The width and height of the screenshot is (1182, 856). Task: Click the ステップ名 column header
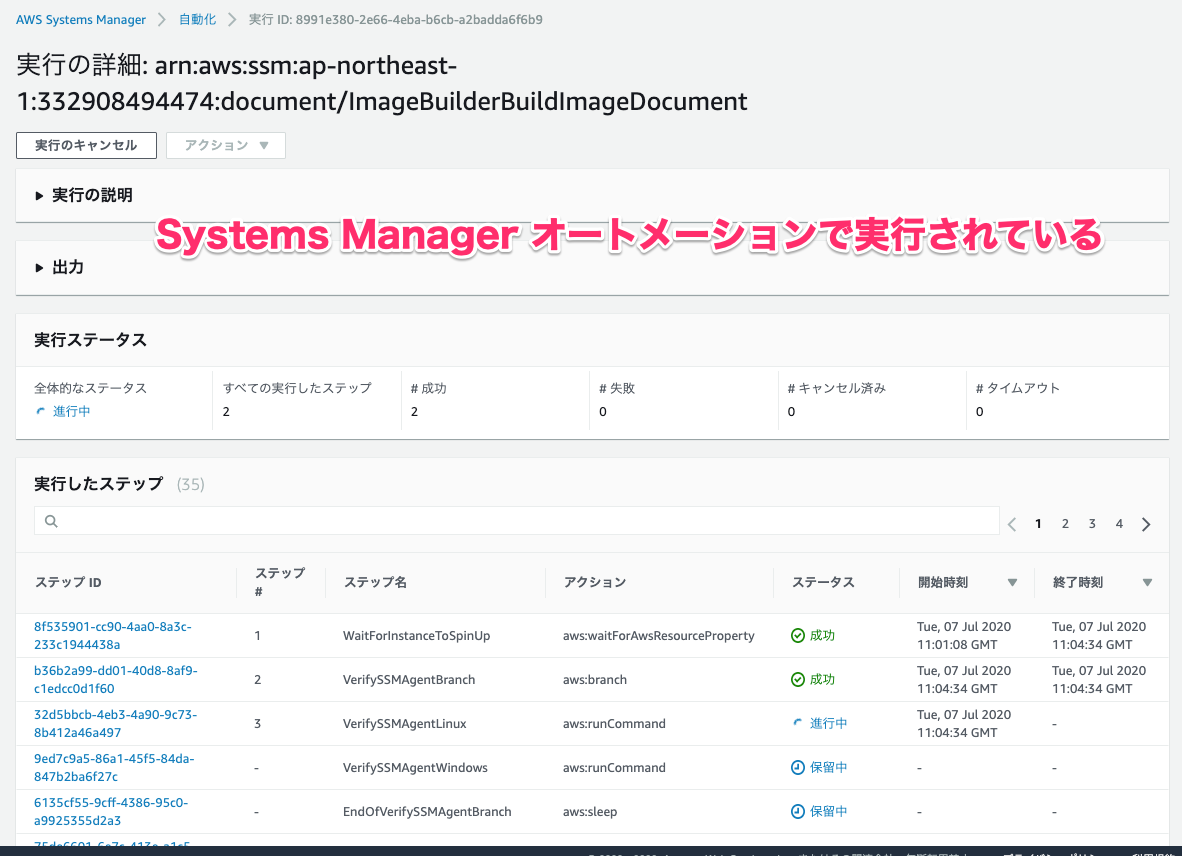click(375, 582)
